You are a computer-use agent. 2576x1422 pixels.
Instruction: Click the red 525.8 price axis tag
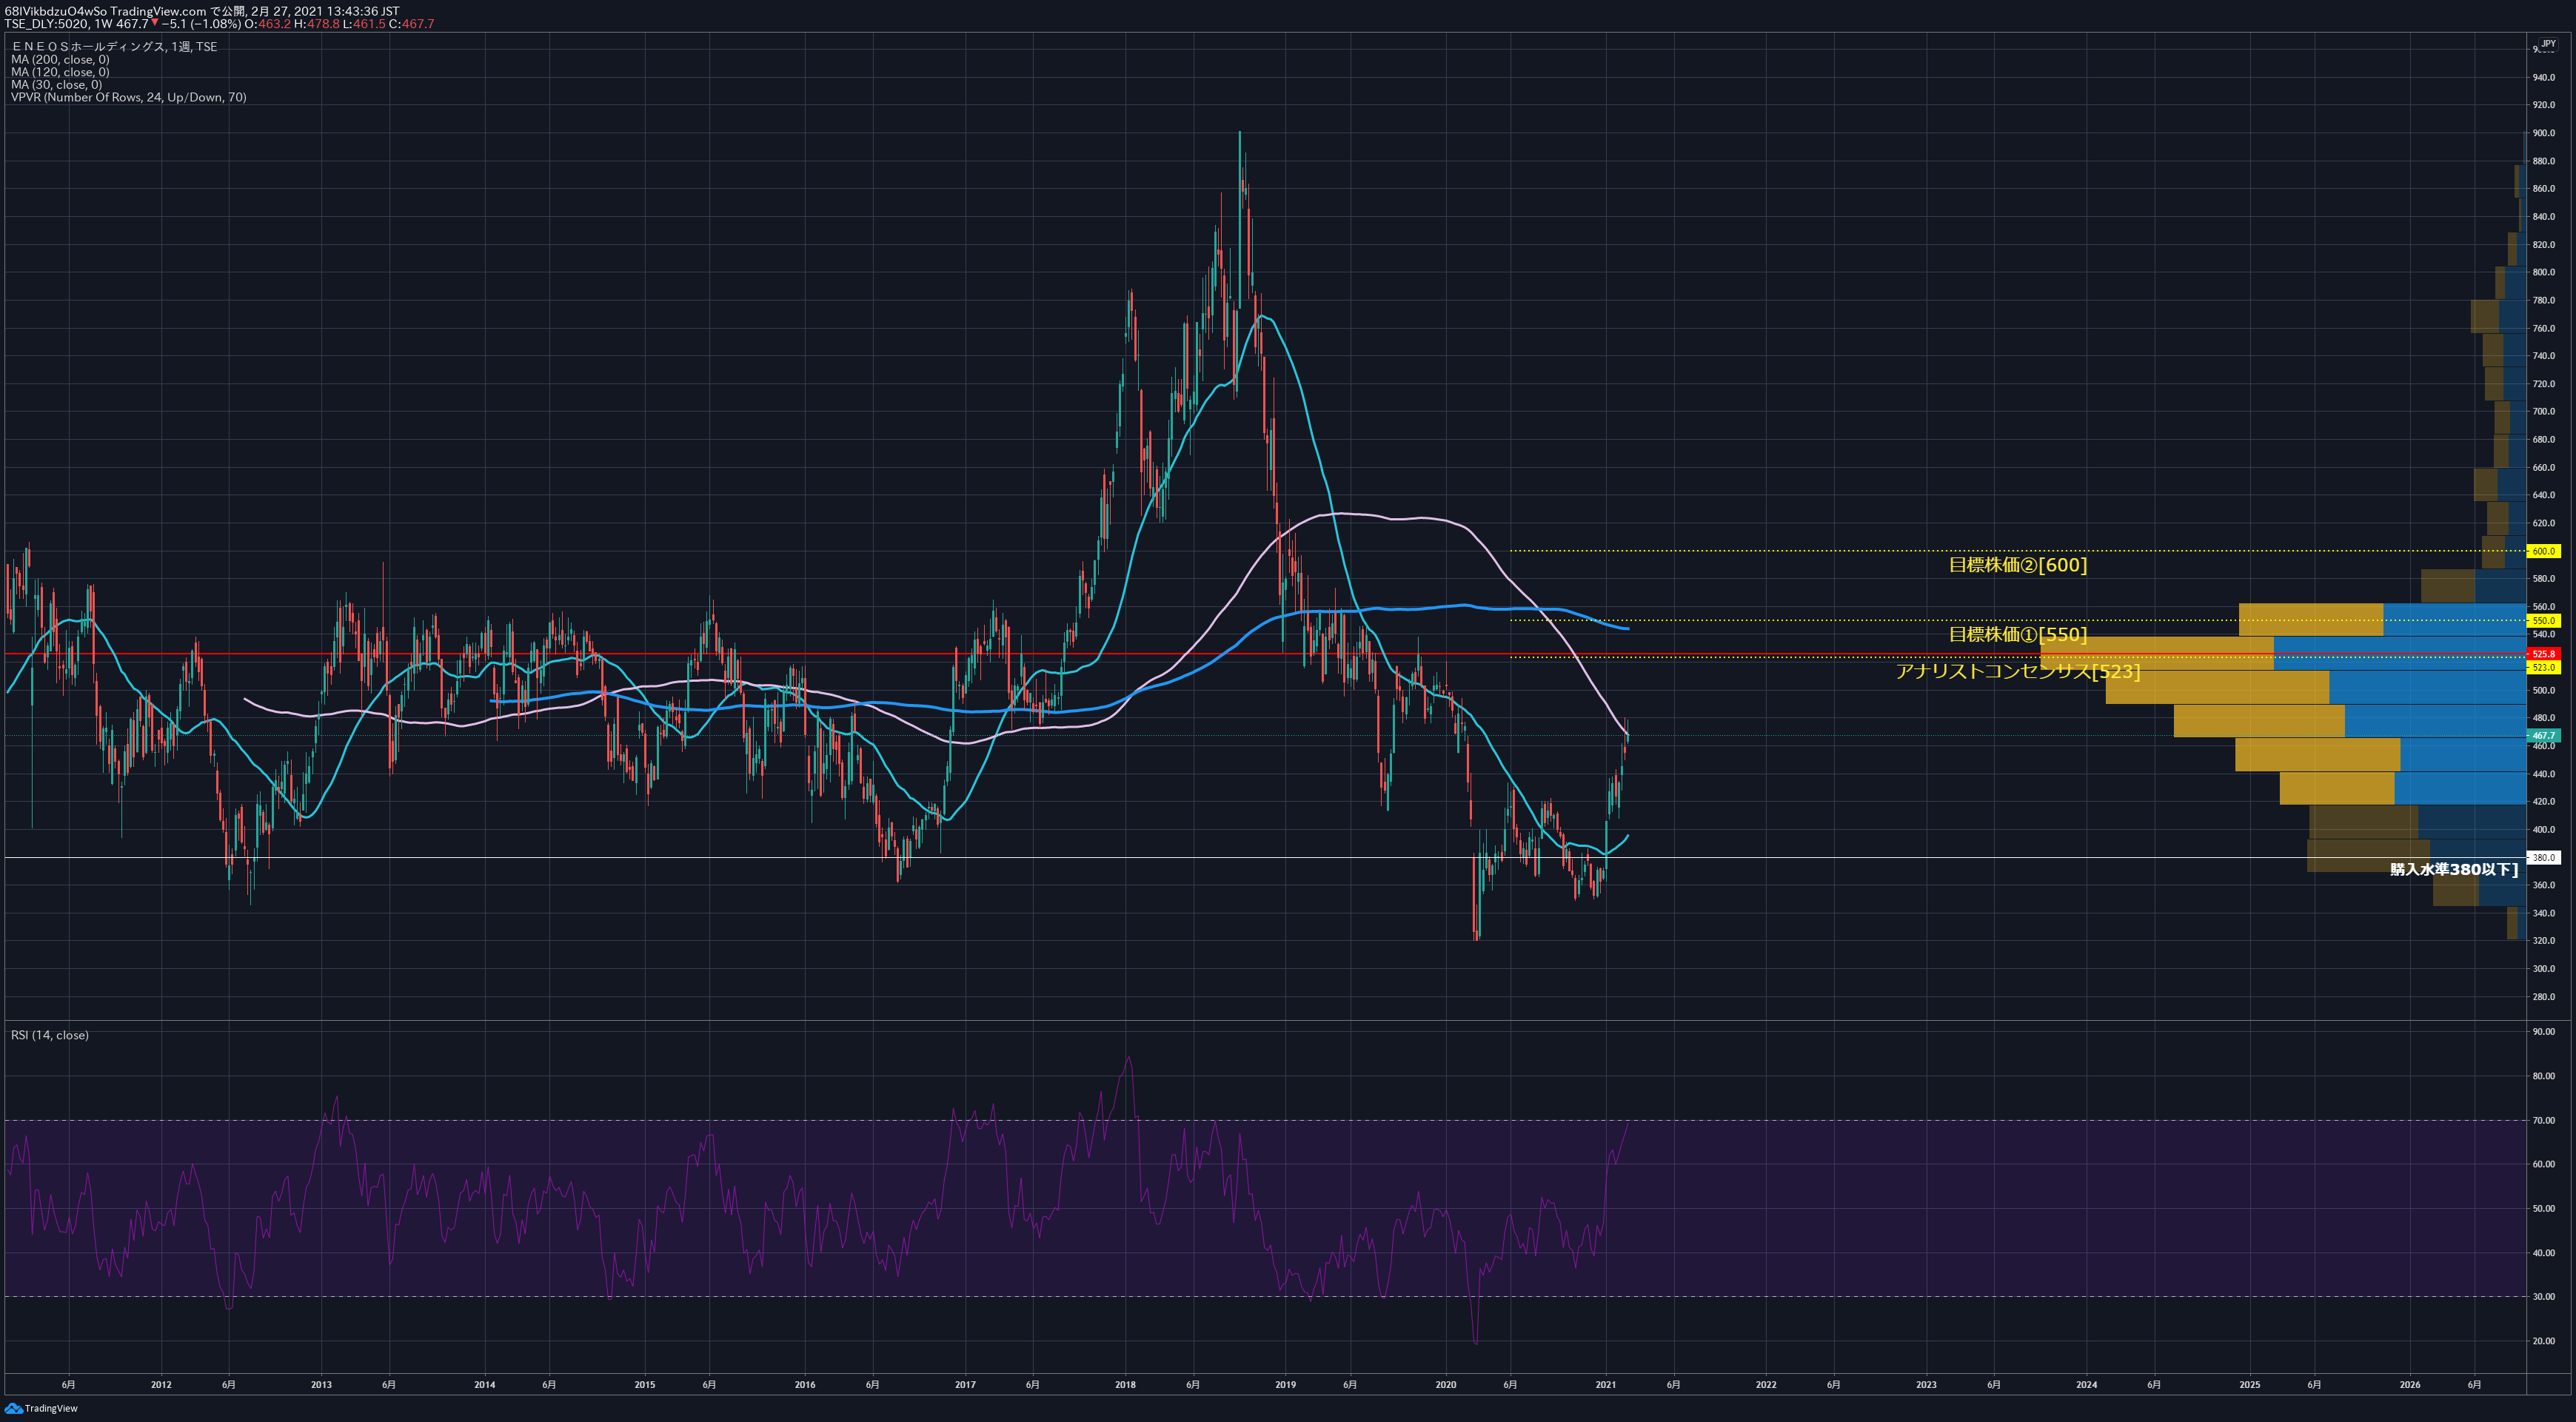pyautogui.click(x=2543, y=654)
